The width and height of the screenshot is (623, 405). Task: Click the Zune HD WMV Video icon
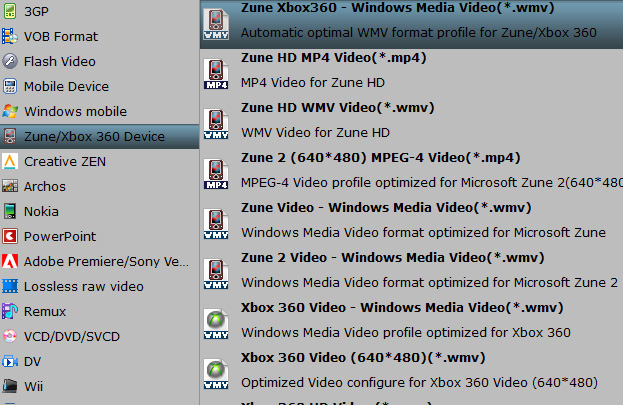[216, 124]
